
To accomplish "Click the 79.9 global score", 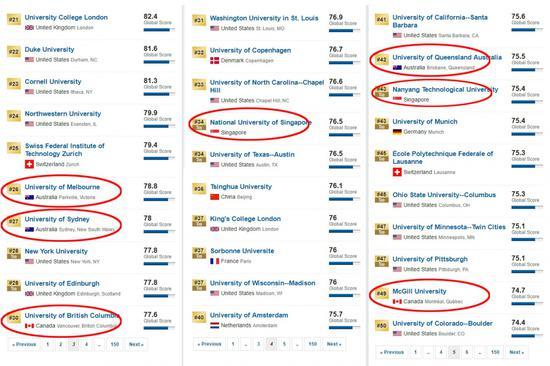I will pyautogui.click(x=150, y=113).
